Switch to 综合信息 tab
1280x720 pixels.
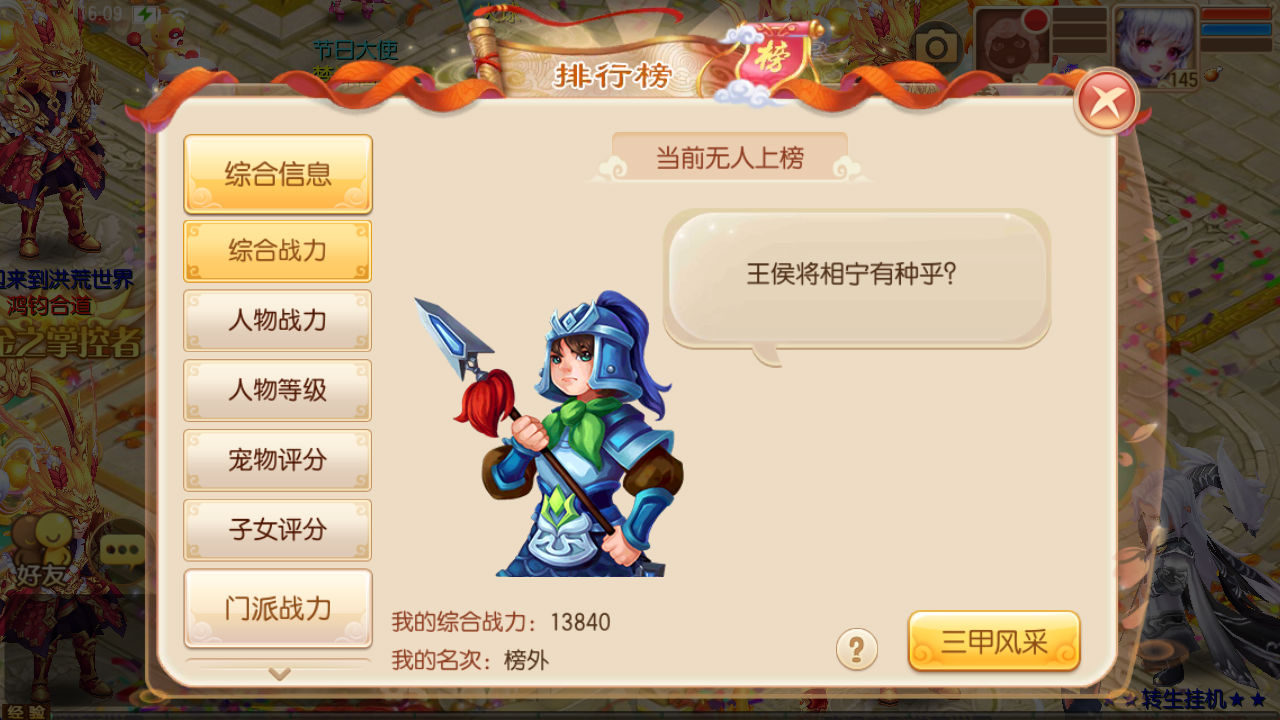pos(278,174)
